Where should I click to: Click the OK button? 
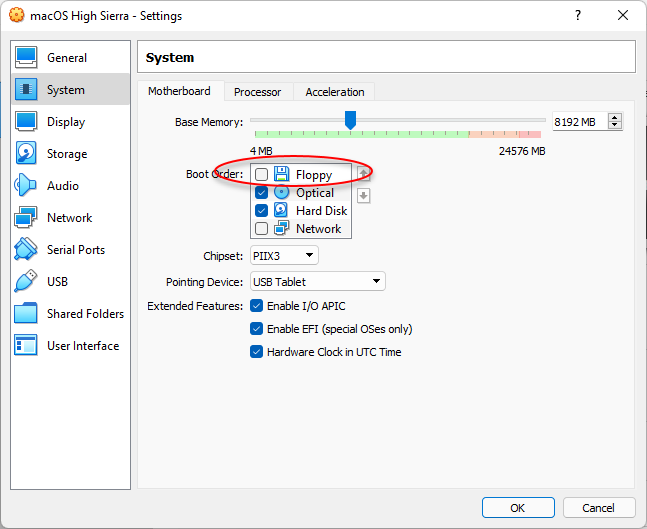point(518,508)
